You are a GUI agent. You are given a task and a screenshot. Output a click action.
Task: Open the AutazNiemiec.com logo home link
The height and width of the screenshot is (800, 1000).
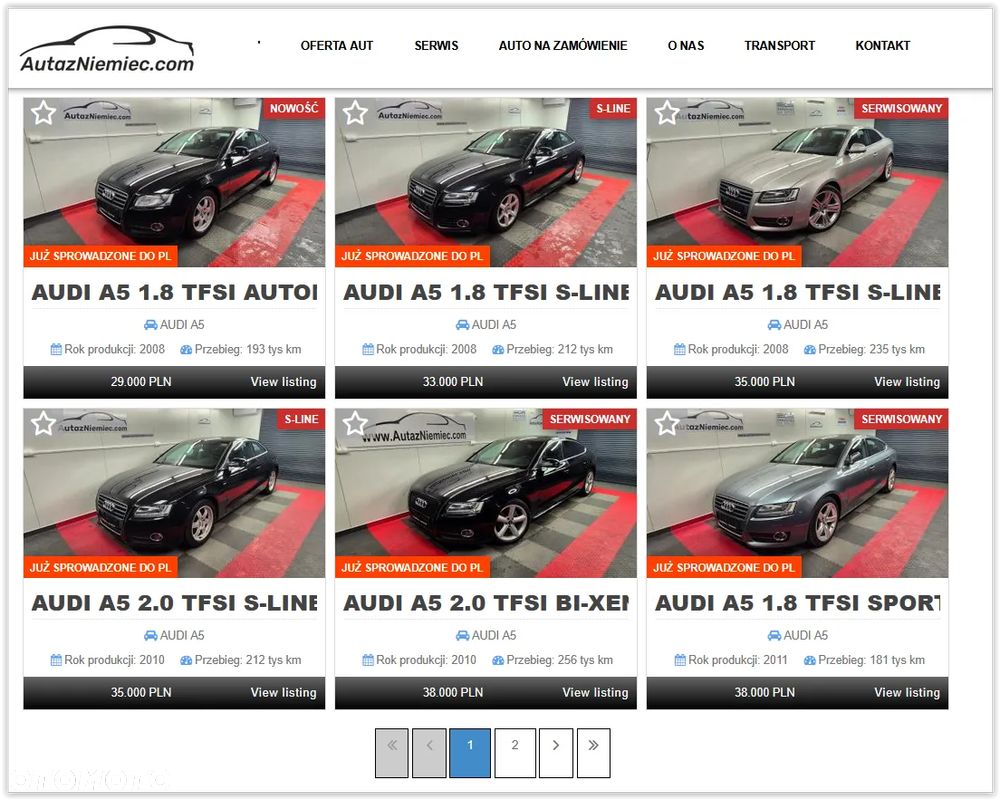click(107, 50)
